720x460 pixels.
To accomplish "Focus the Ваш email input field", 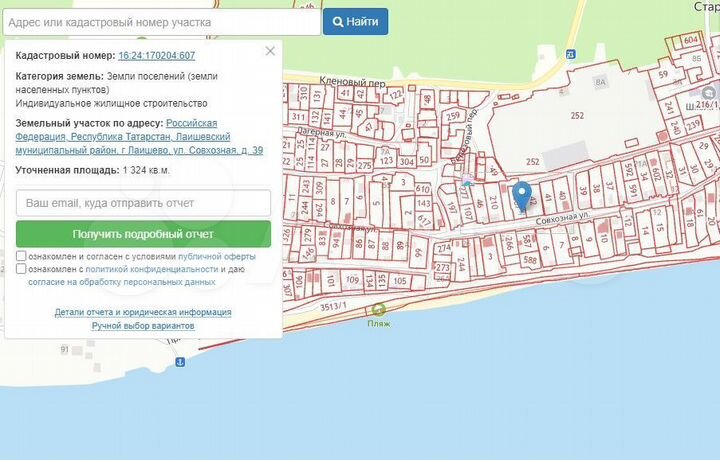I will click(143, 203).
